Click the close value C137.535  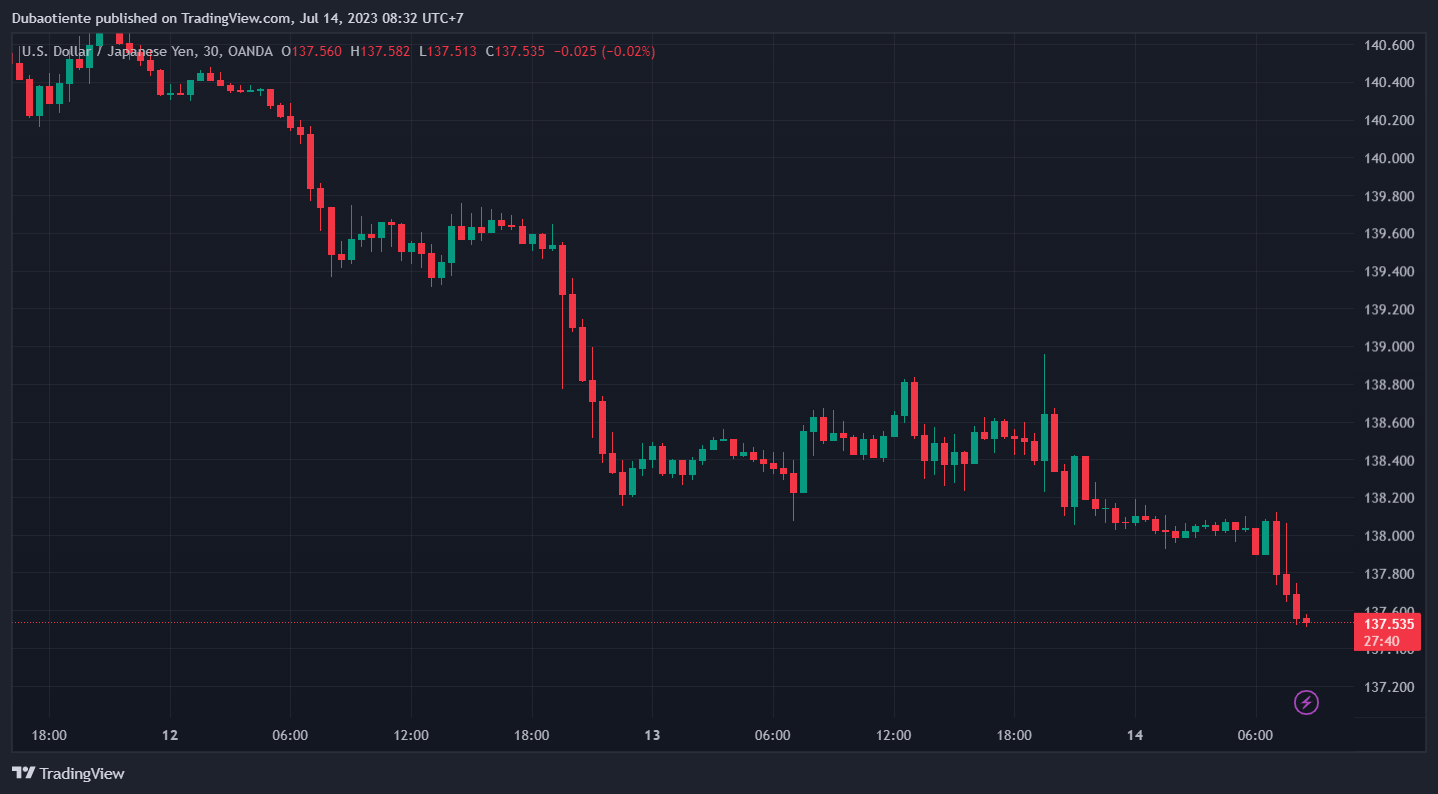tap(515, 51)
